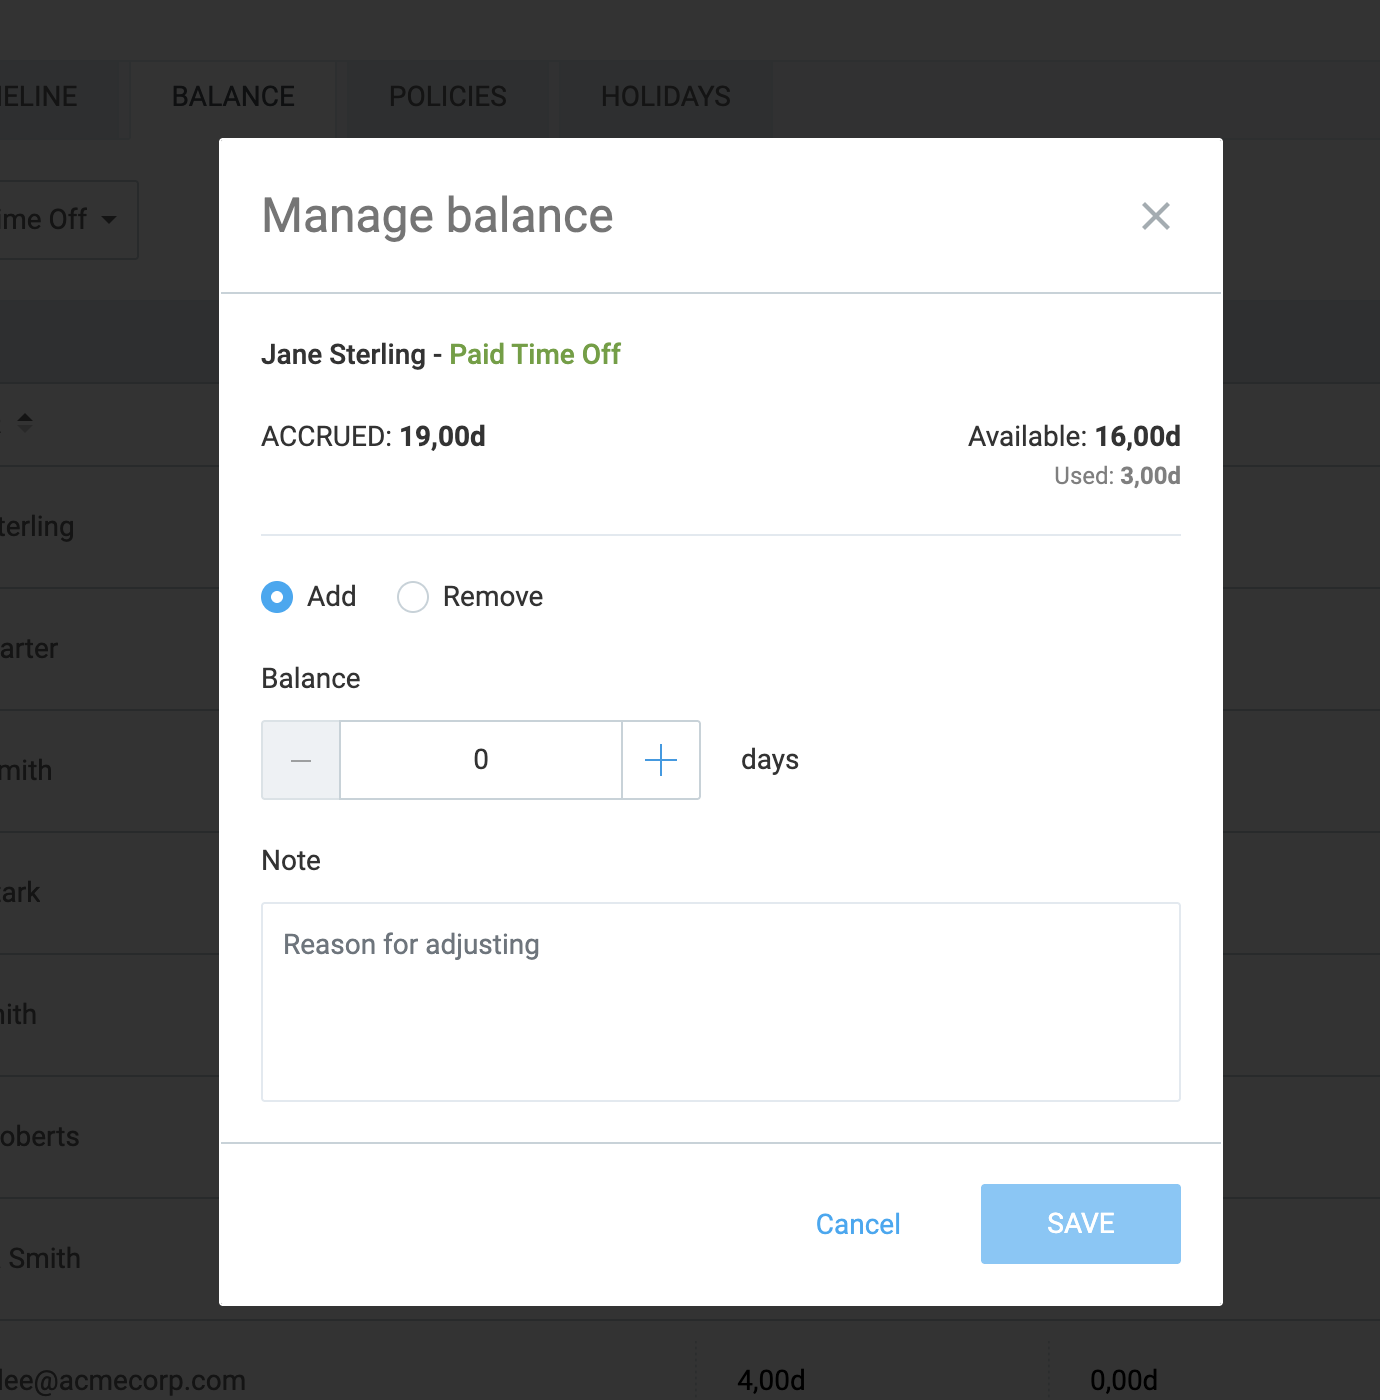Select the Add radio option
This screenshot has width=1380, height=1400.
pos(277,597)
